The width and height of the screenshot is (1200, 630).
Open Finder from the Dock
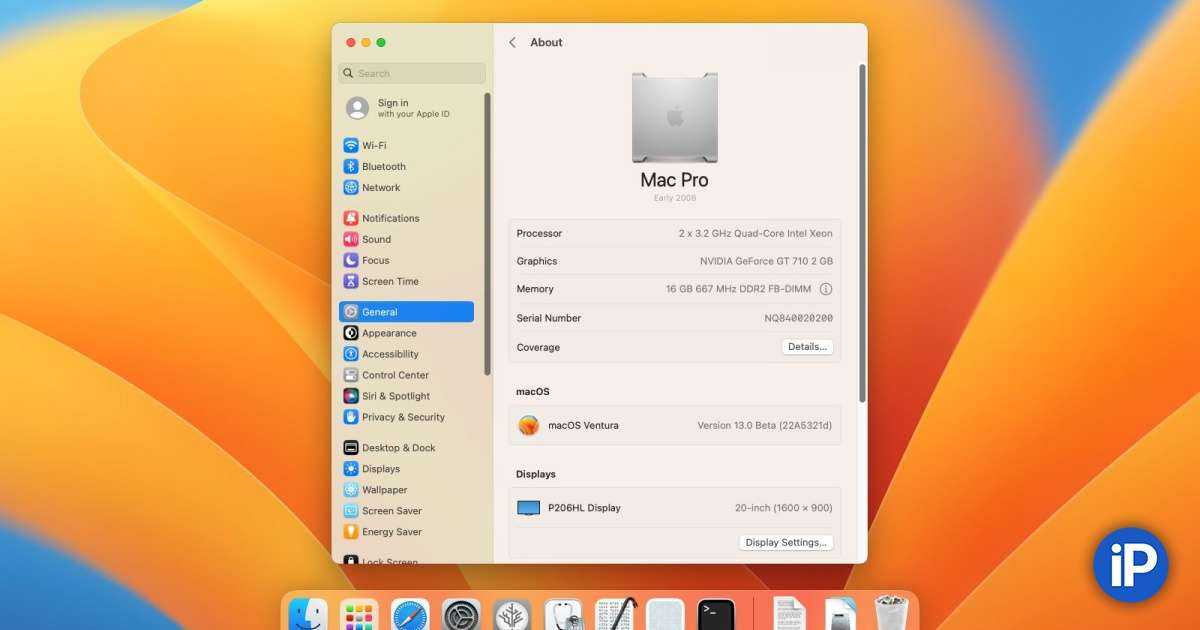pyautogui.click(x=308, y=616)
